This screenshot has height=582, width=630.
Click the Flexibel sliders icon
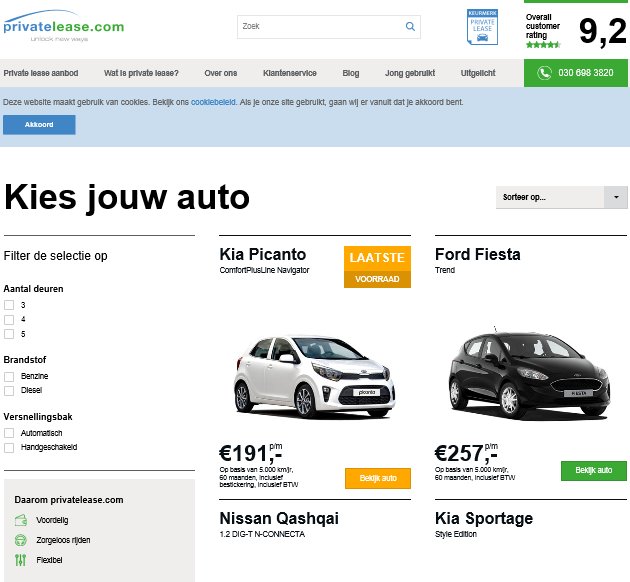point(21,560)
